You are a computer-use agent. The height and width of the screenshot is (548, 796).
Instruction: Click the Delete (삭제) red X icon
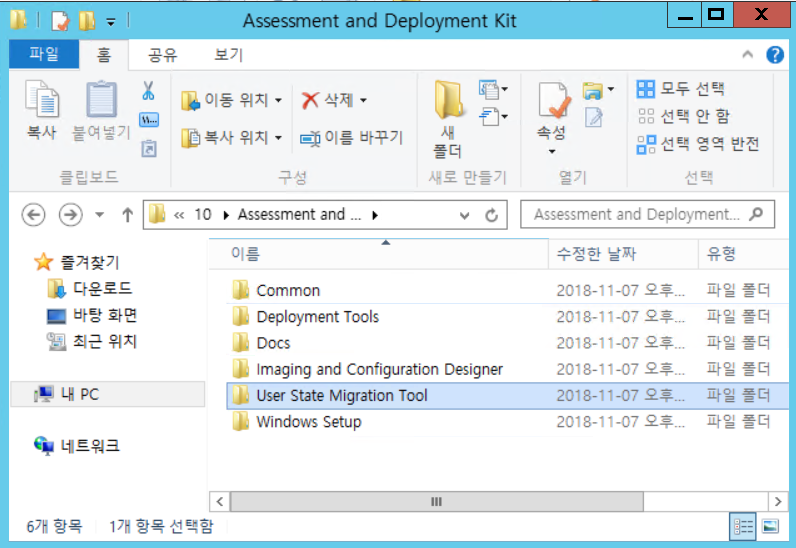coord(310,100)
